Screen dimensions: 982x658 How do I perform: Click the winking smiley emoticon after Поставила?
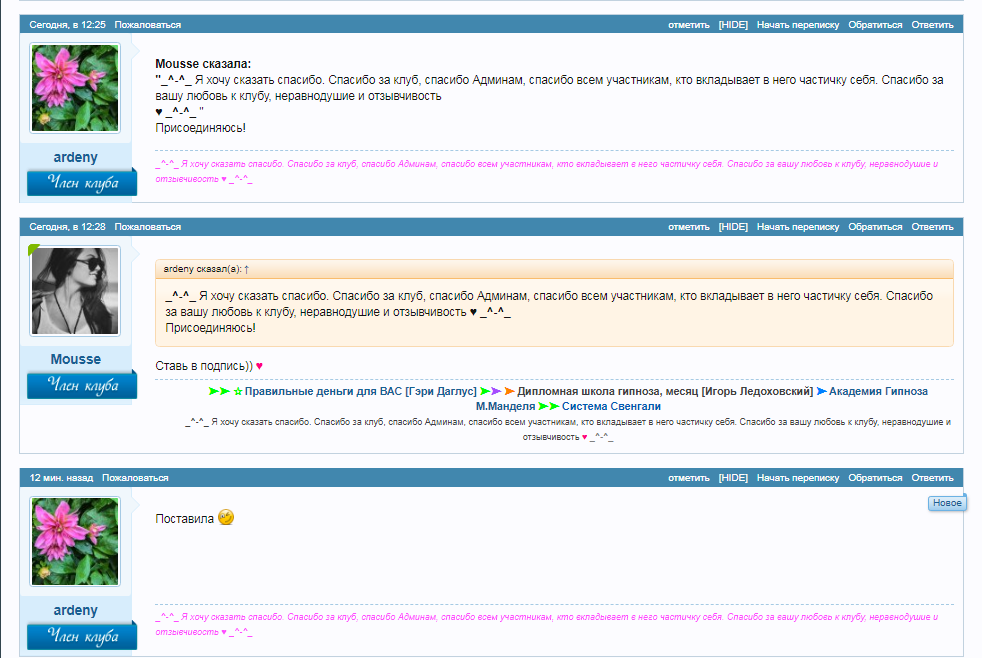coord(226,518)
